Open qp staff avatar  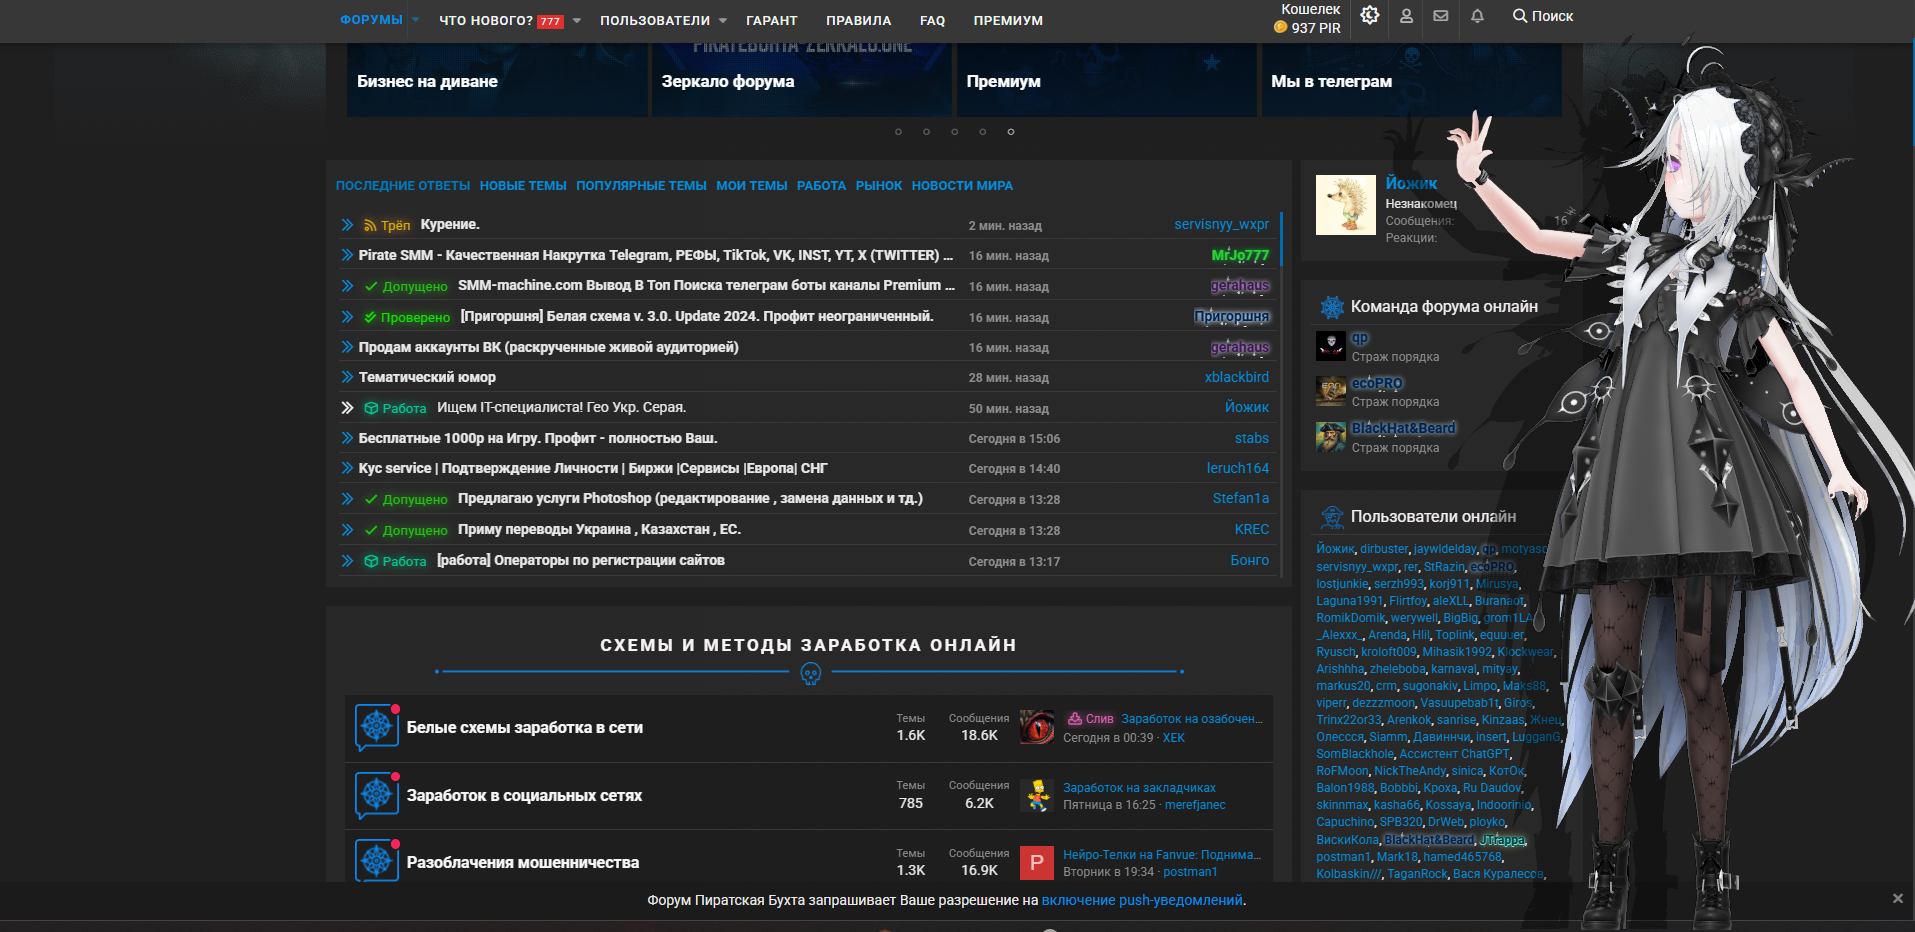[1331, 346]
